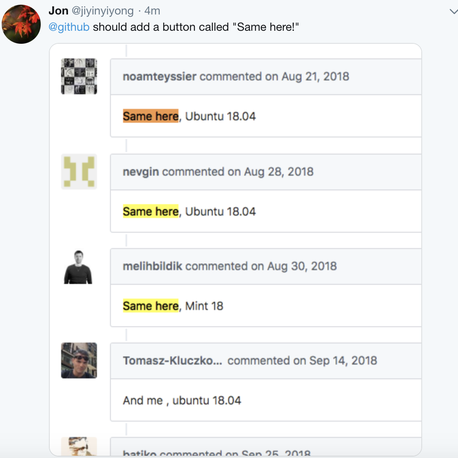458x458 pixels.
Task: Open the @github mention link
Action: [x=69, y=27]
